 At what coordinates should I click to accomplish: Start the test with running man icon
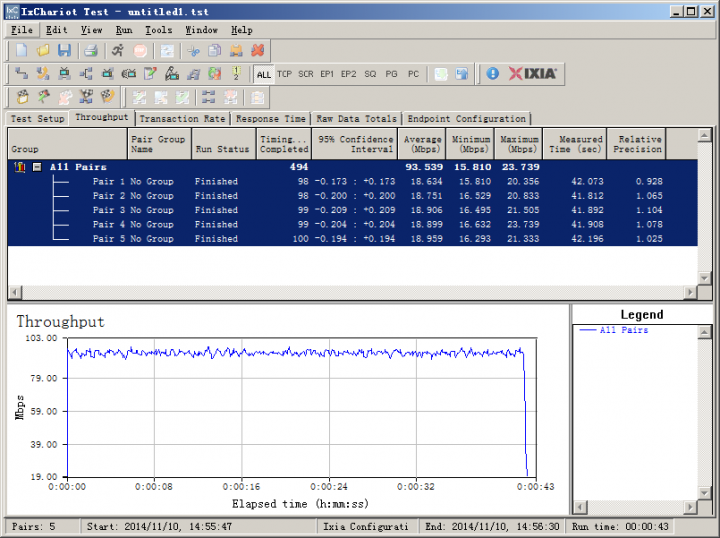118,50
